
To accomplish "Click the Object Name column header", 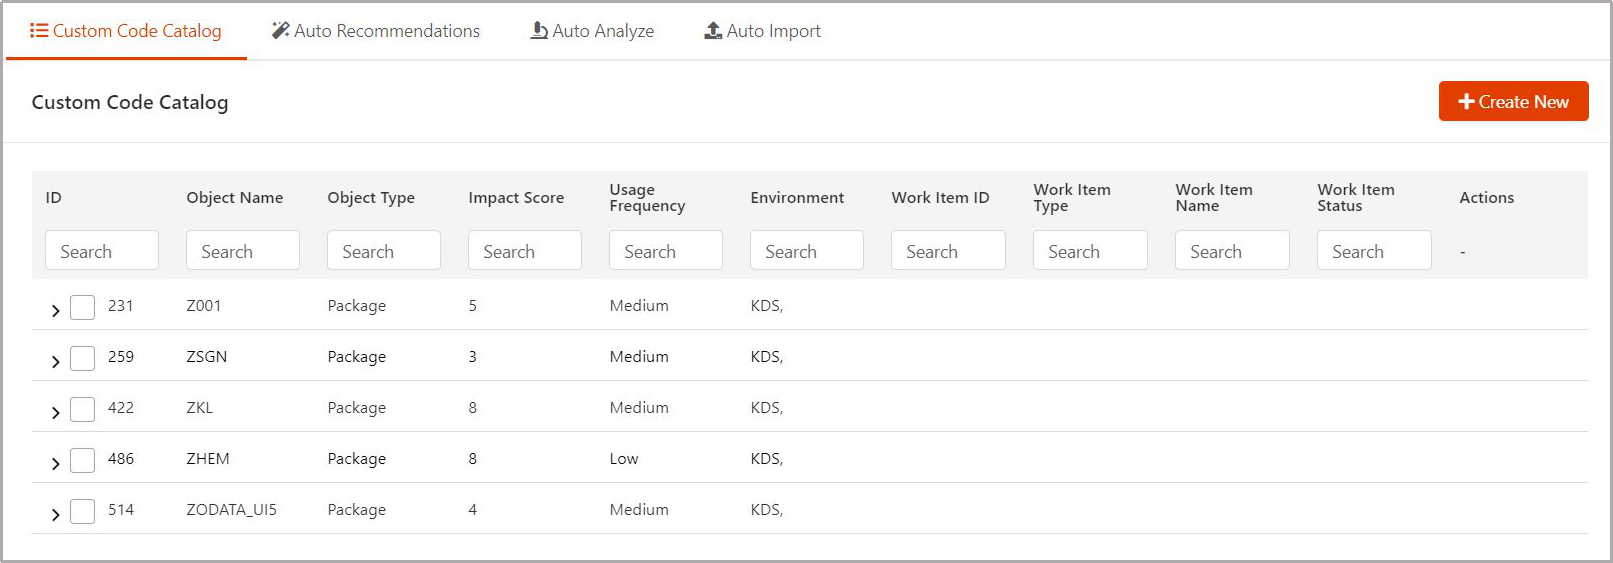I will (235, 198).
